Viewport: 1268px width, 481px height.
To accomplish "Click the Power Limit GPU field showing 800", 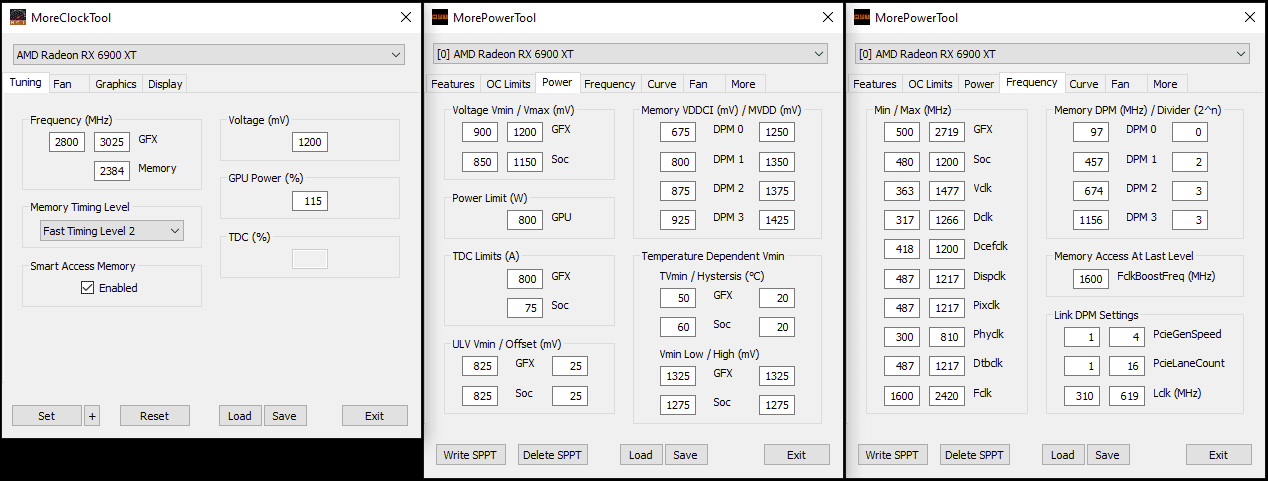I will pos(525,220).
